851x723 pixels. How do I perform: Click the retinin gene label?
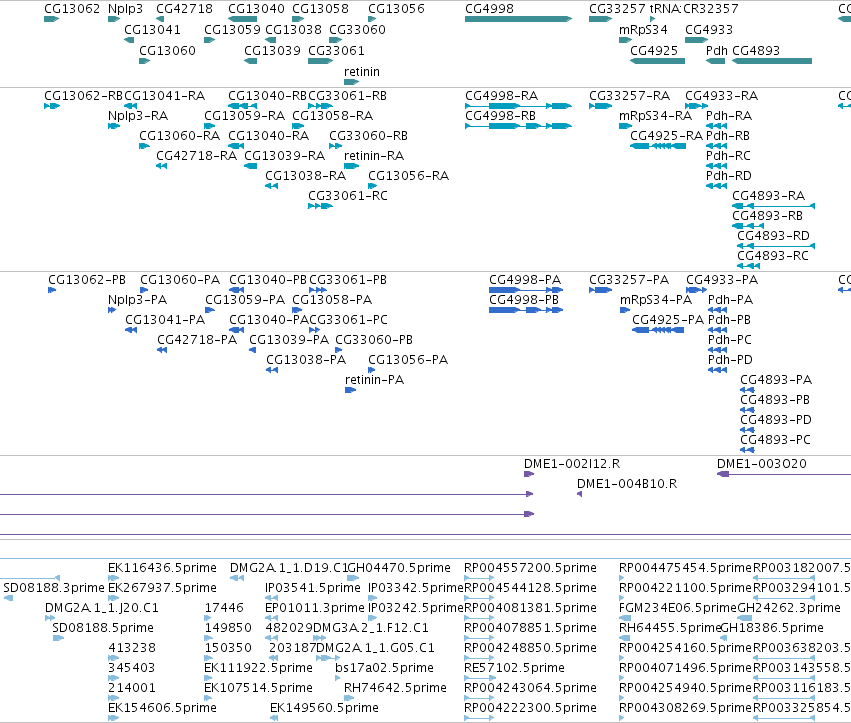[362, 72]
